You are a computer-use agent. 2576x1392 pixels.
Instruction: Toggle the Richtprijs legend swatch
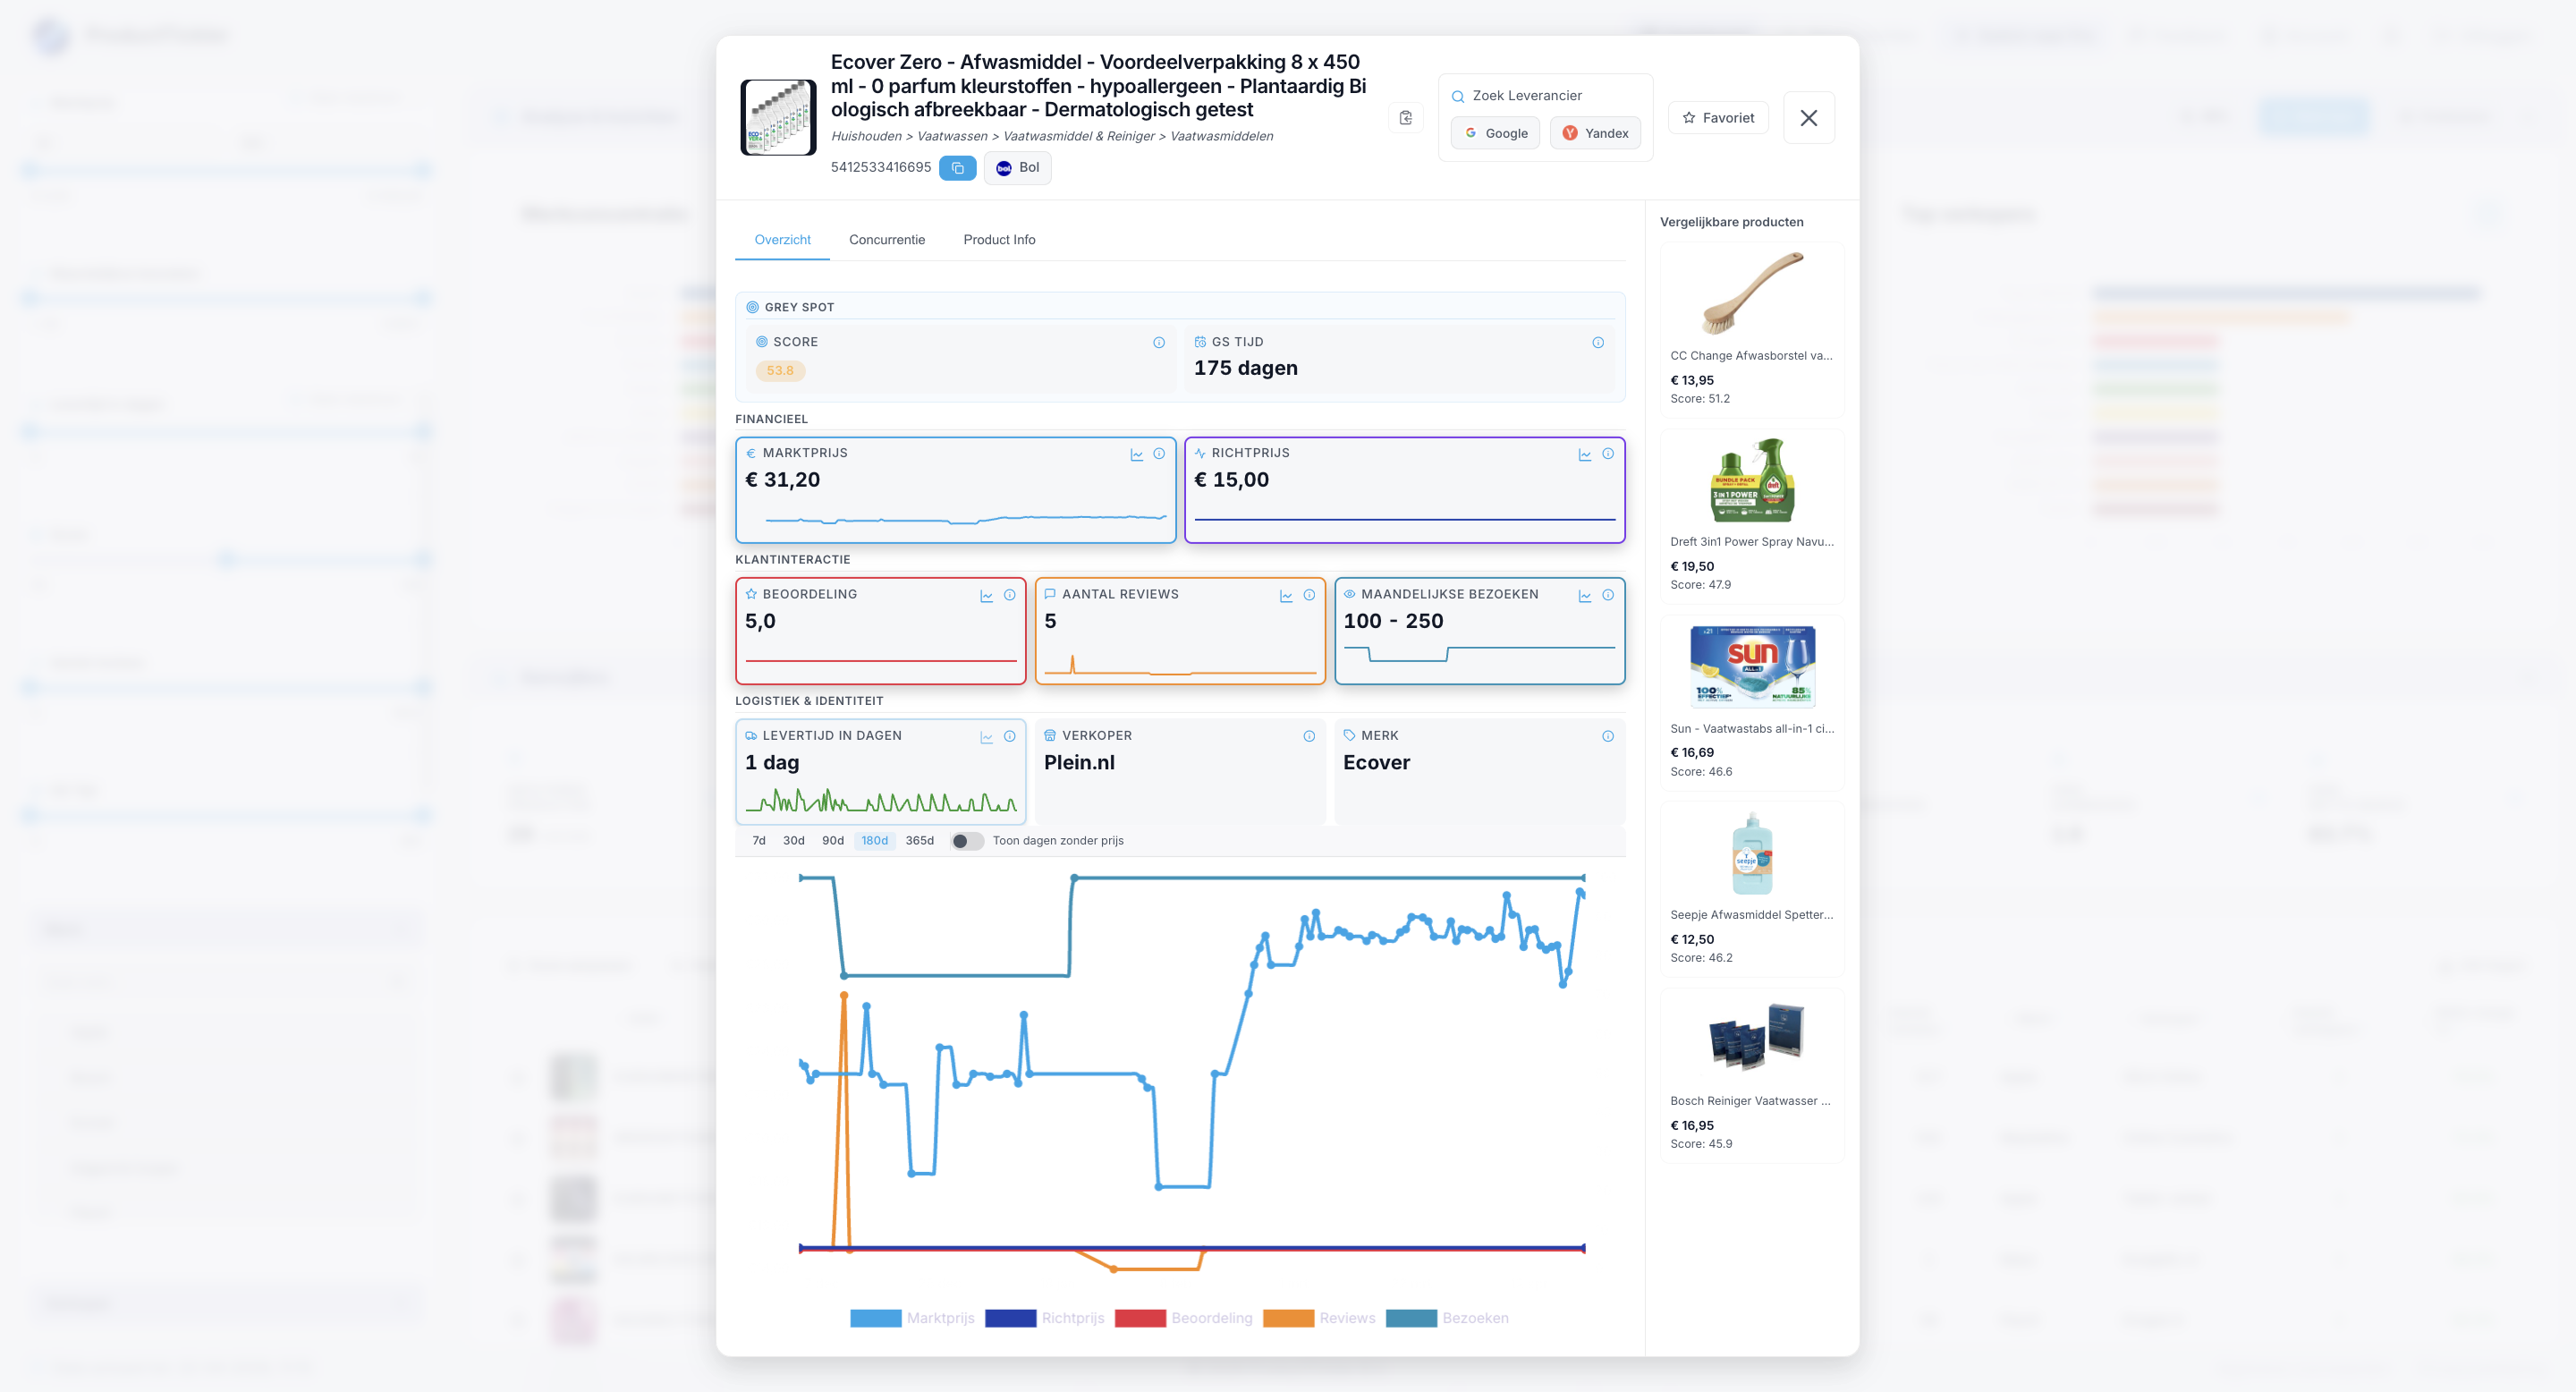[x=1011, y=1319]
